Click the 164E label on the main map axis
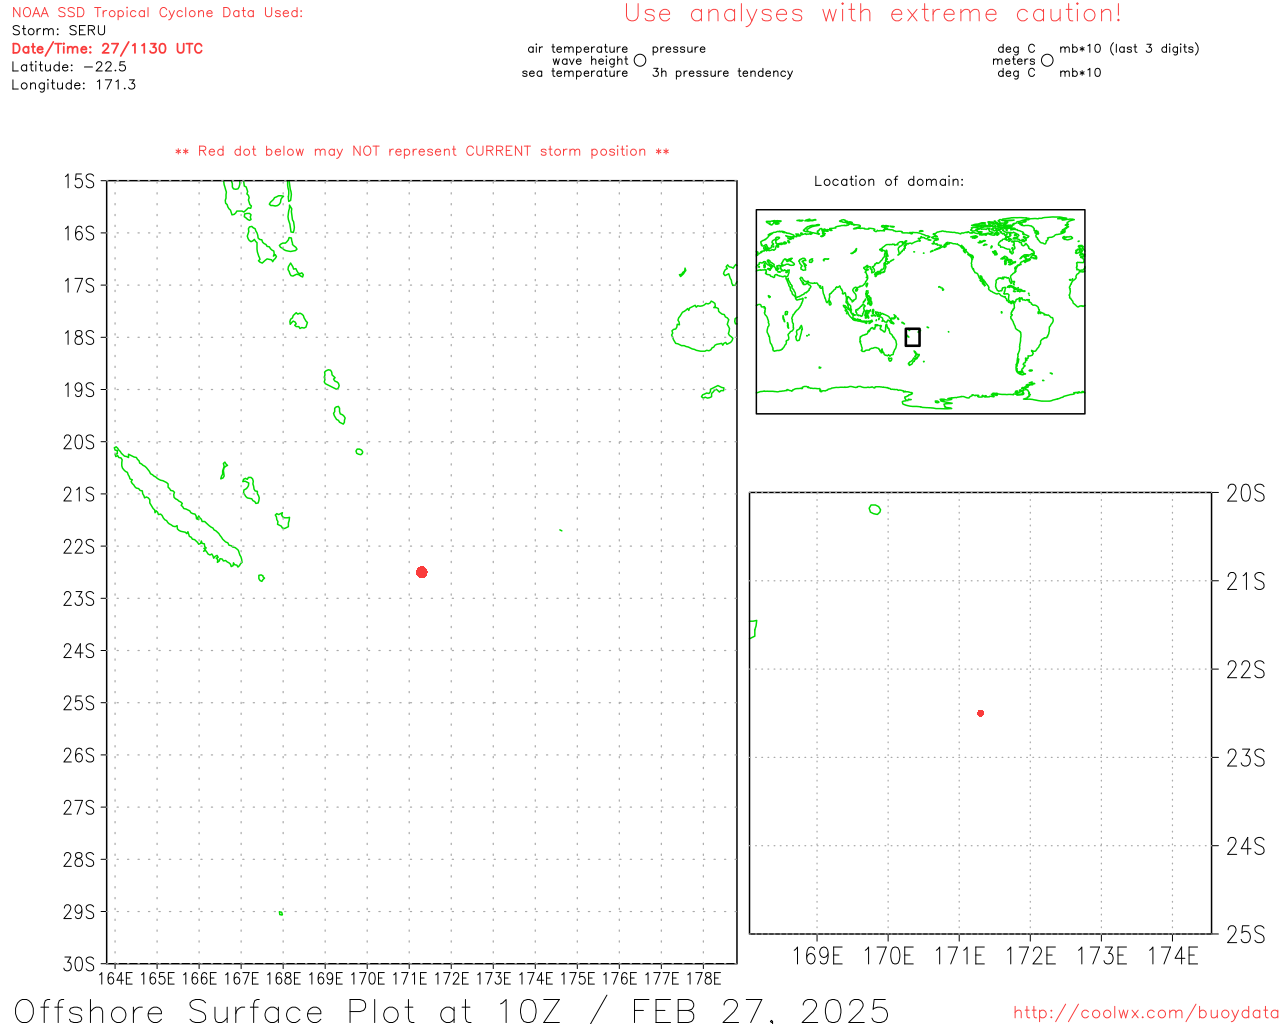 pos(115,978)
